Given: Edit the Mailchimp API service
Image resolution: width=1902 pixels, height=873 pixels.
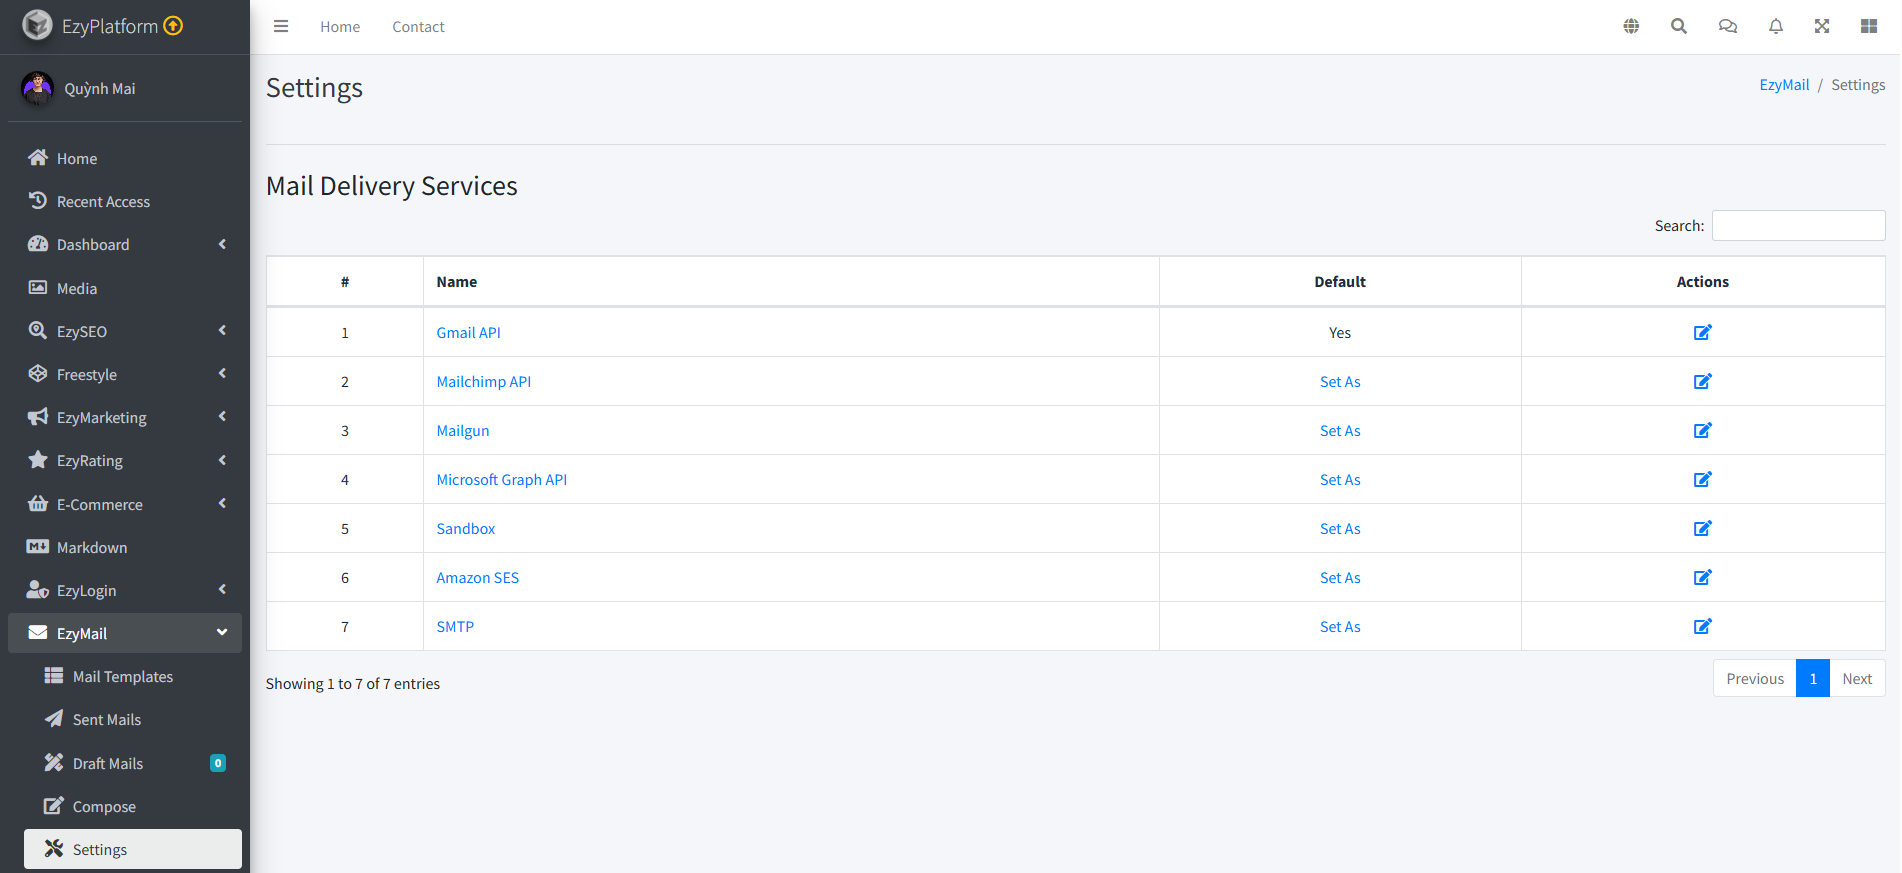Looking at the screenshot, I should (1703, 381).
